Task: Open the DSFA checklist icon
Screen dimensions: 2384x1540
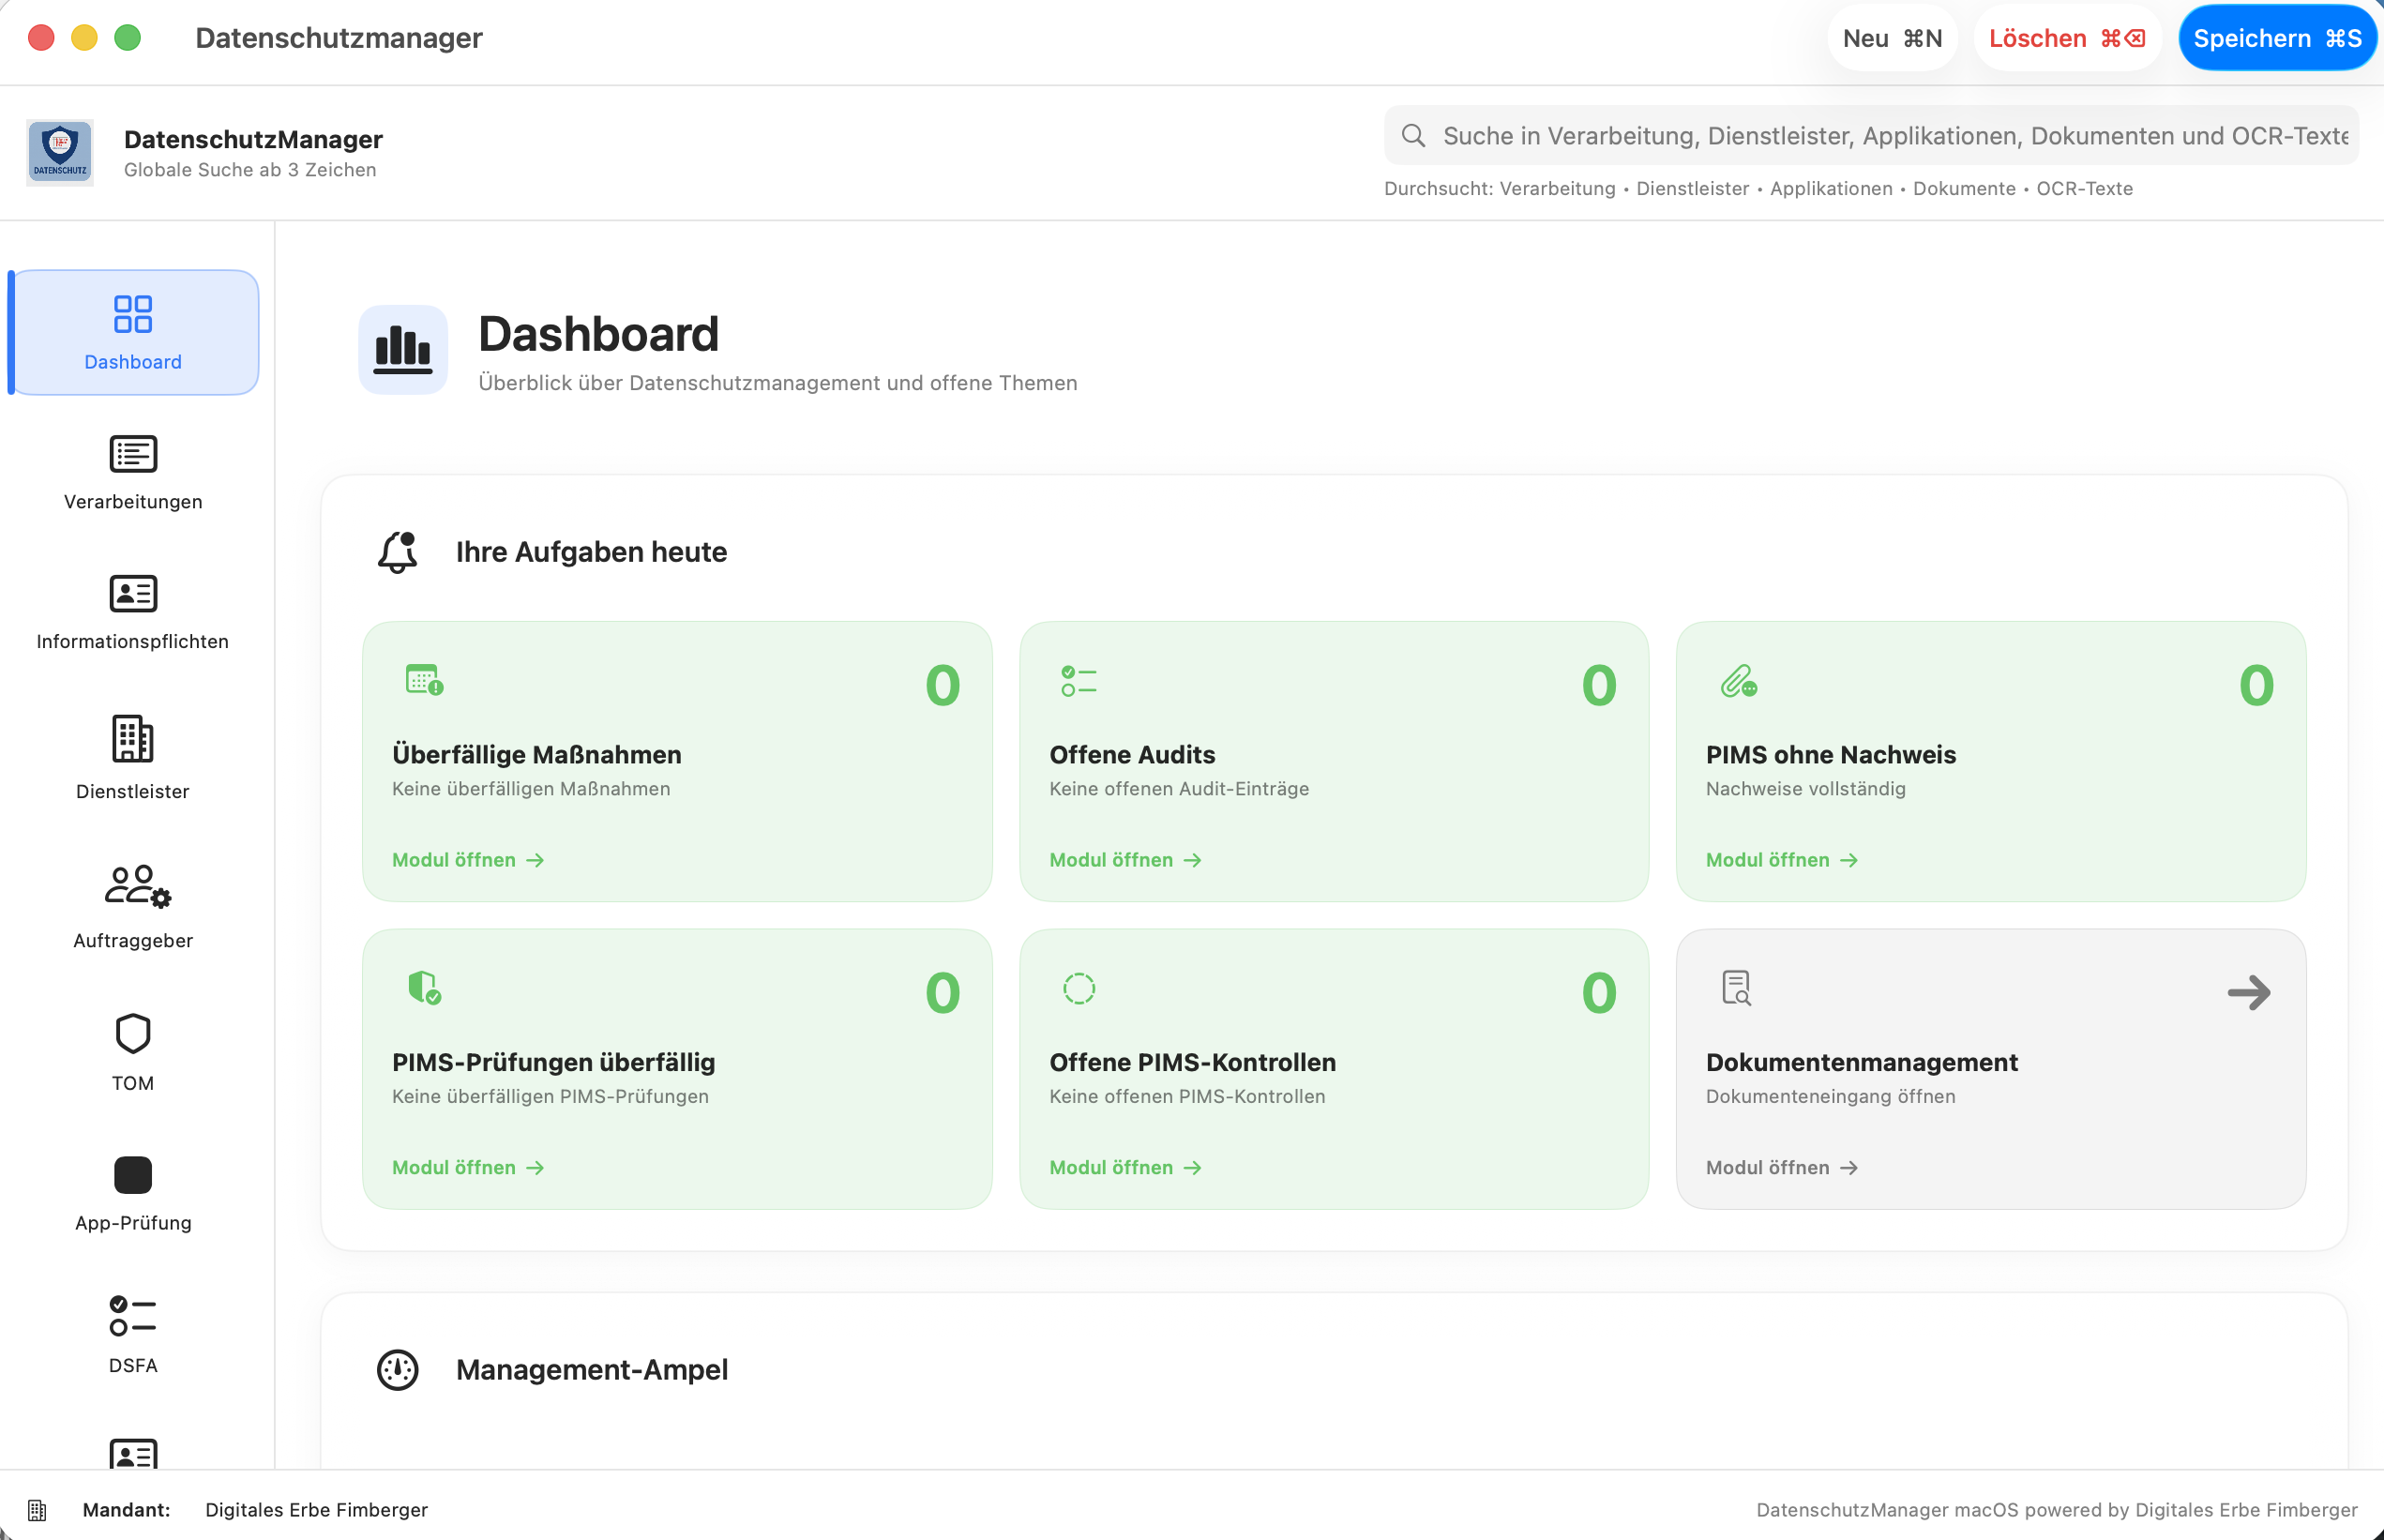Action: tap(133, 1316)
